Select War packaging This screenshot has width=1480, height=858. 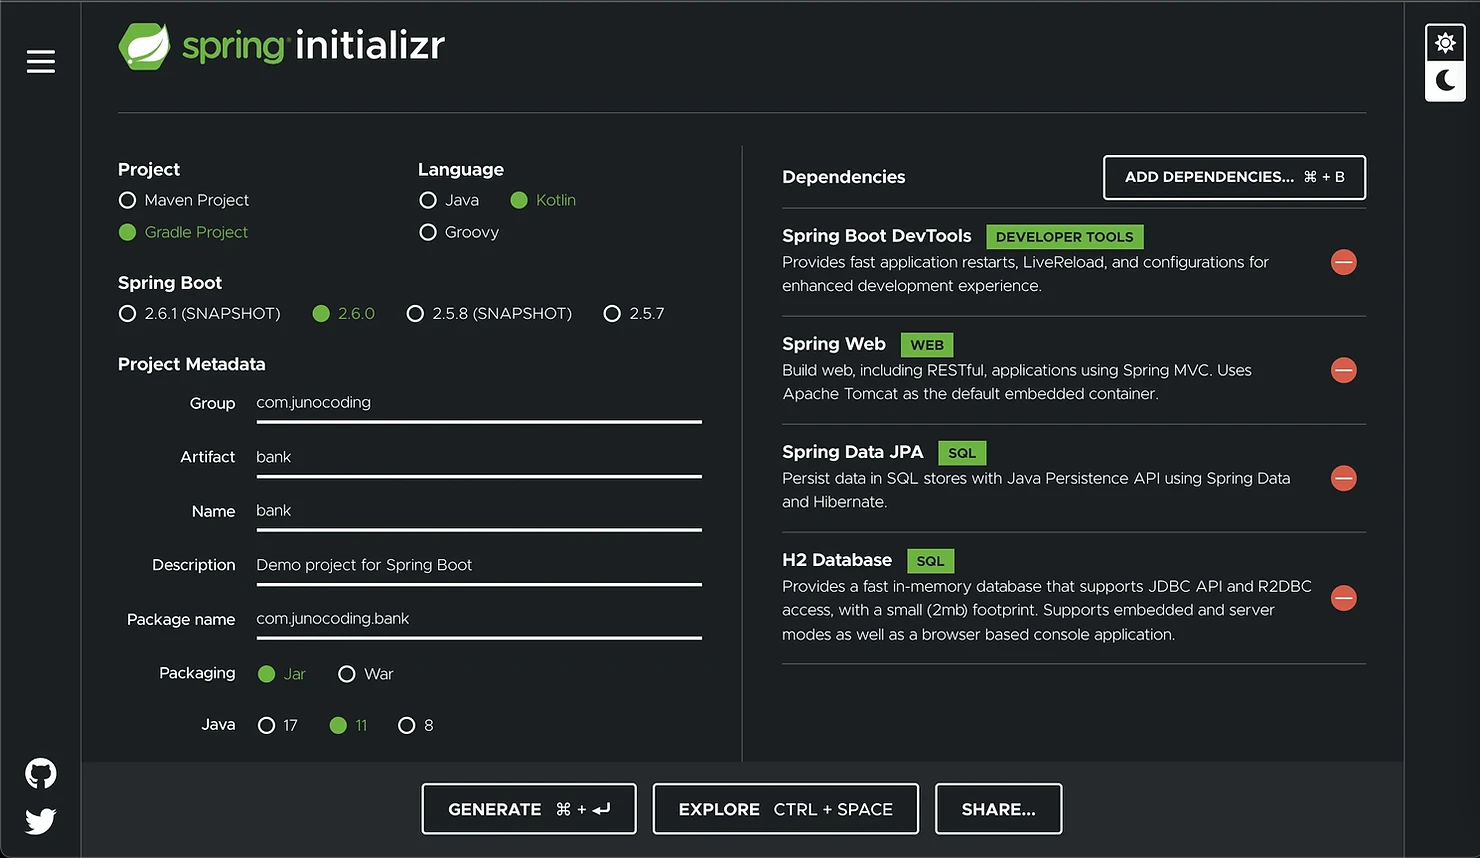pos(366,674)
